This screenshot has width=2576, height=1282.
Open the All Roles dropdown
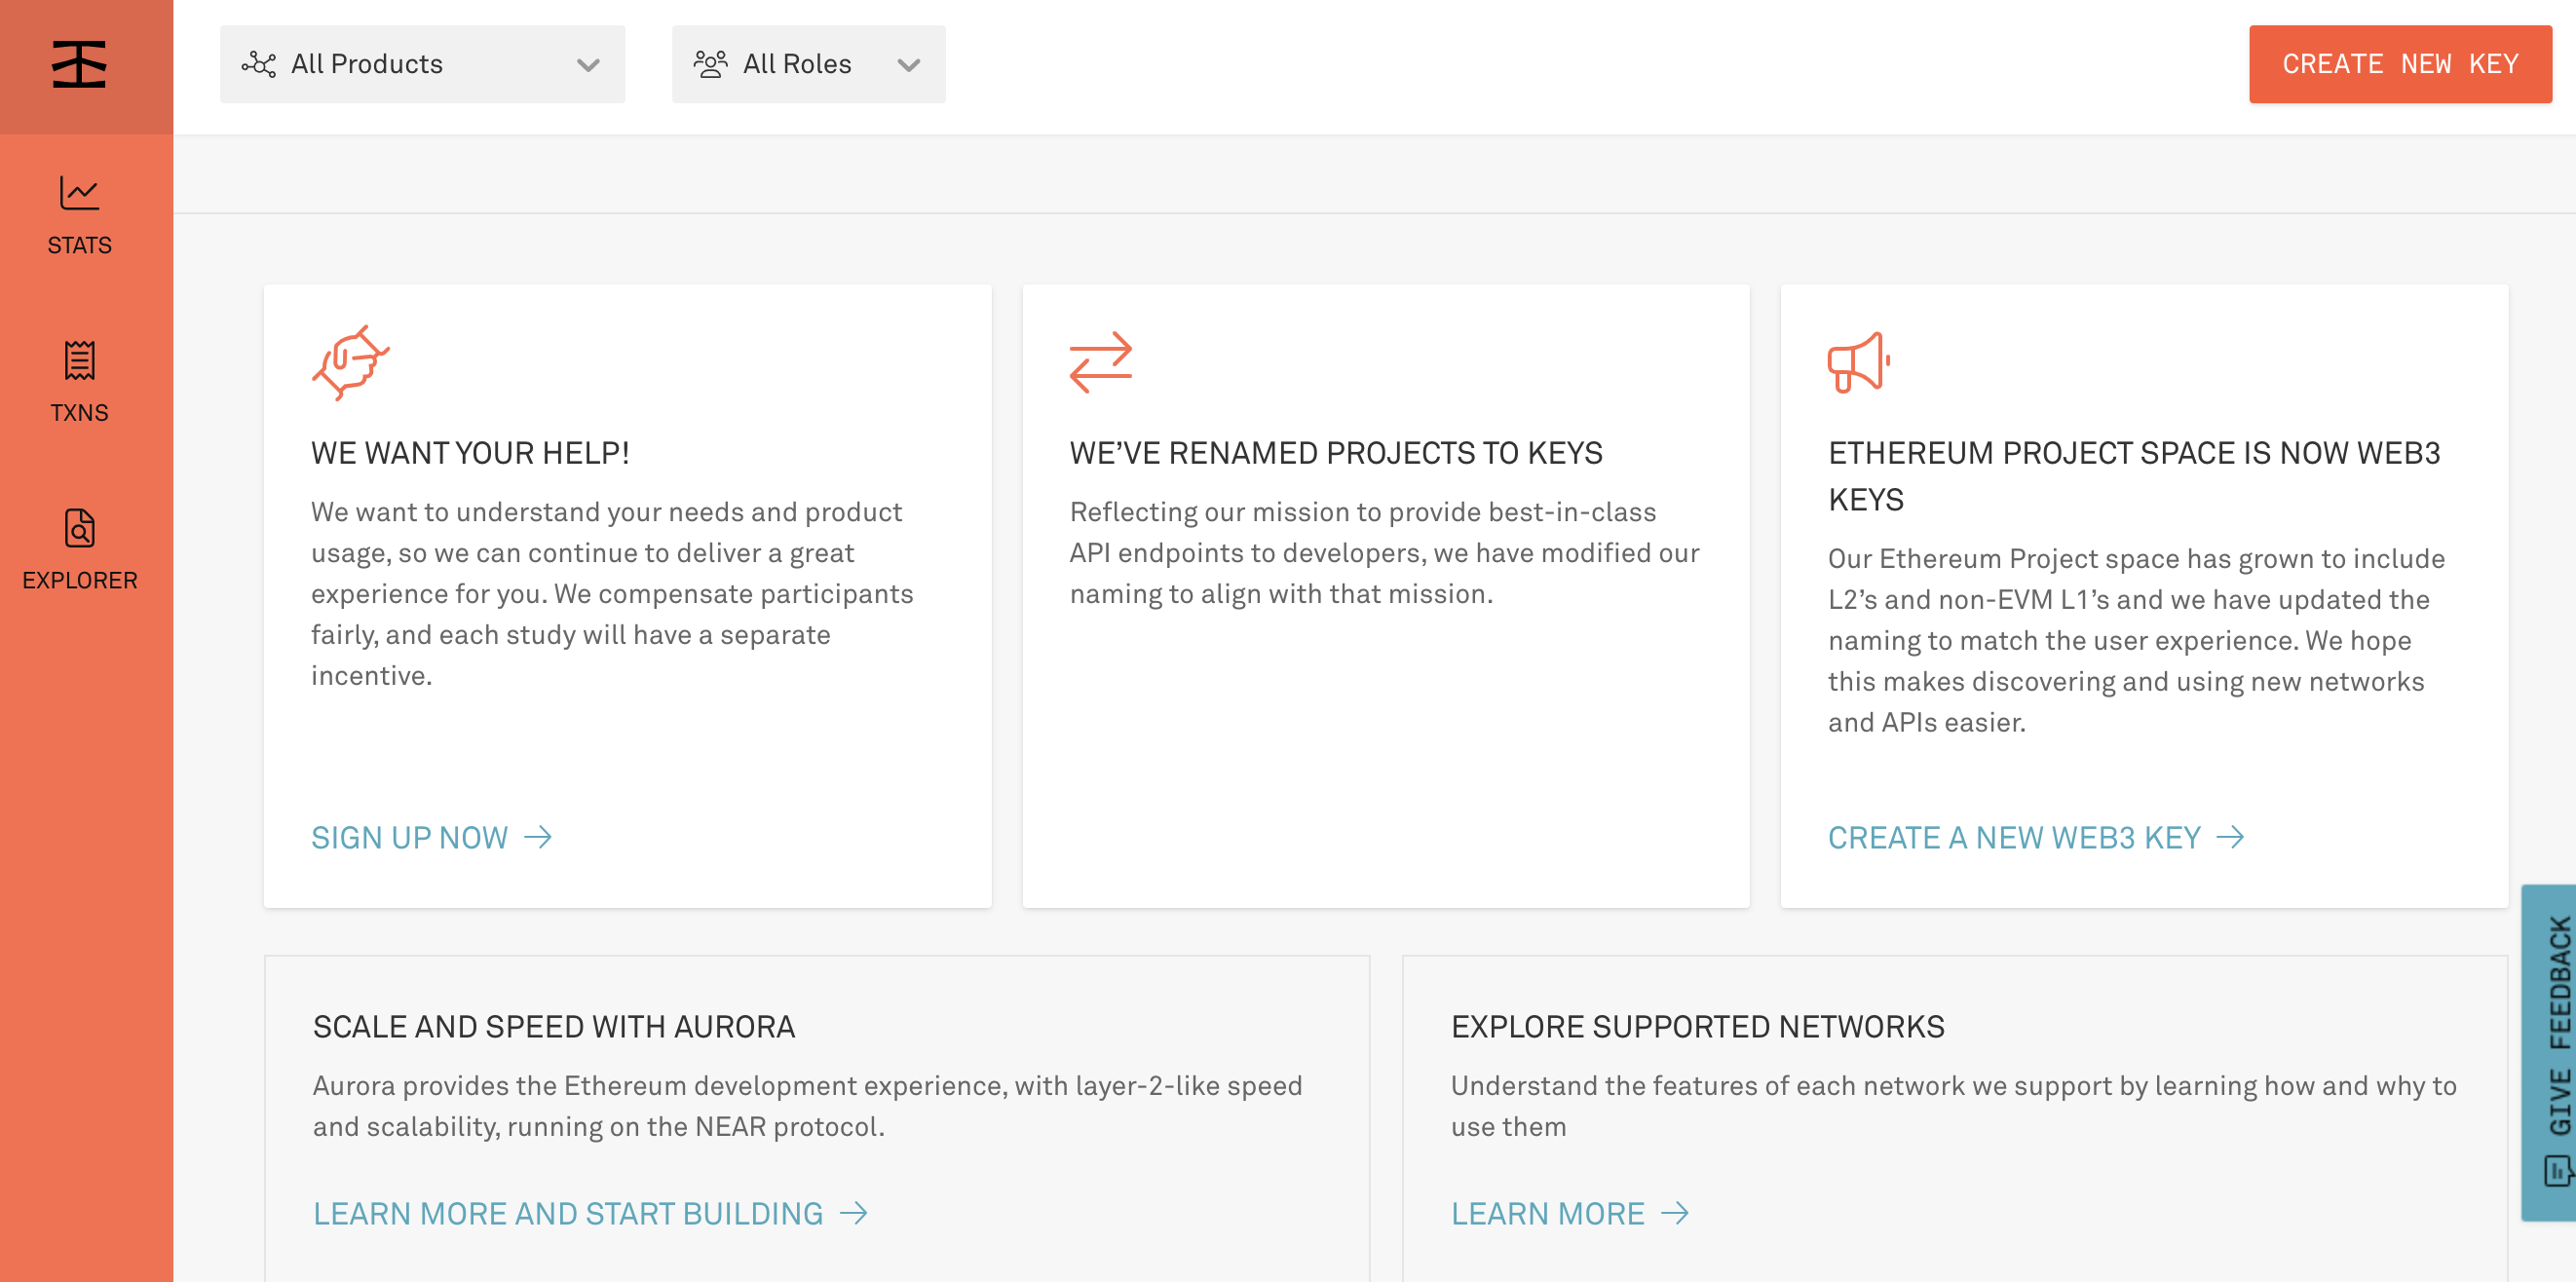[808, 64]
